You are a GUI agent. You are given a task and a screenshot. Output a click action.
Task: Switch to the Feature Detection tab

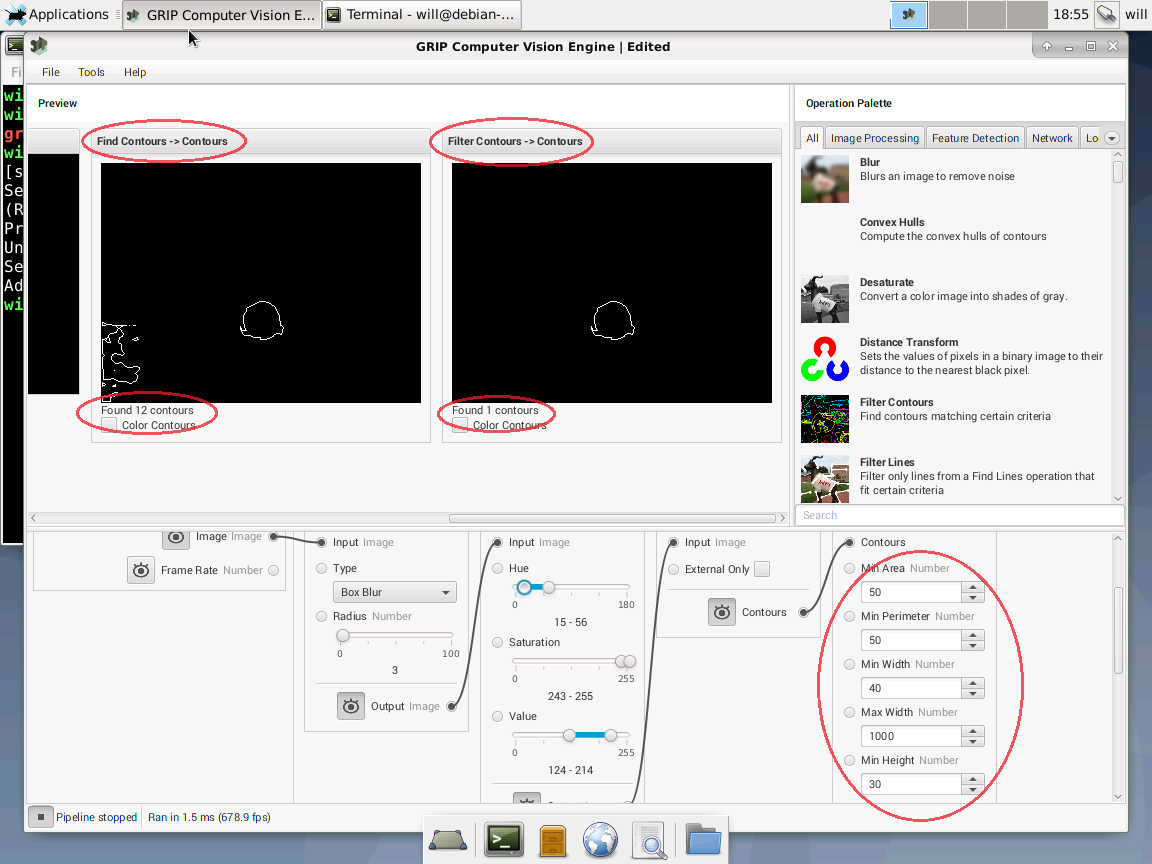[975, 138]
